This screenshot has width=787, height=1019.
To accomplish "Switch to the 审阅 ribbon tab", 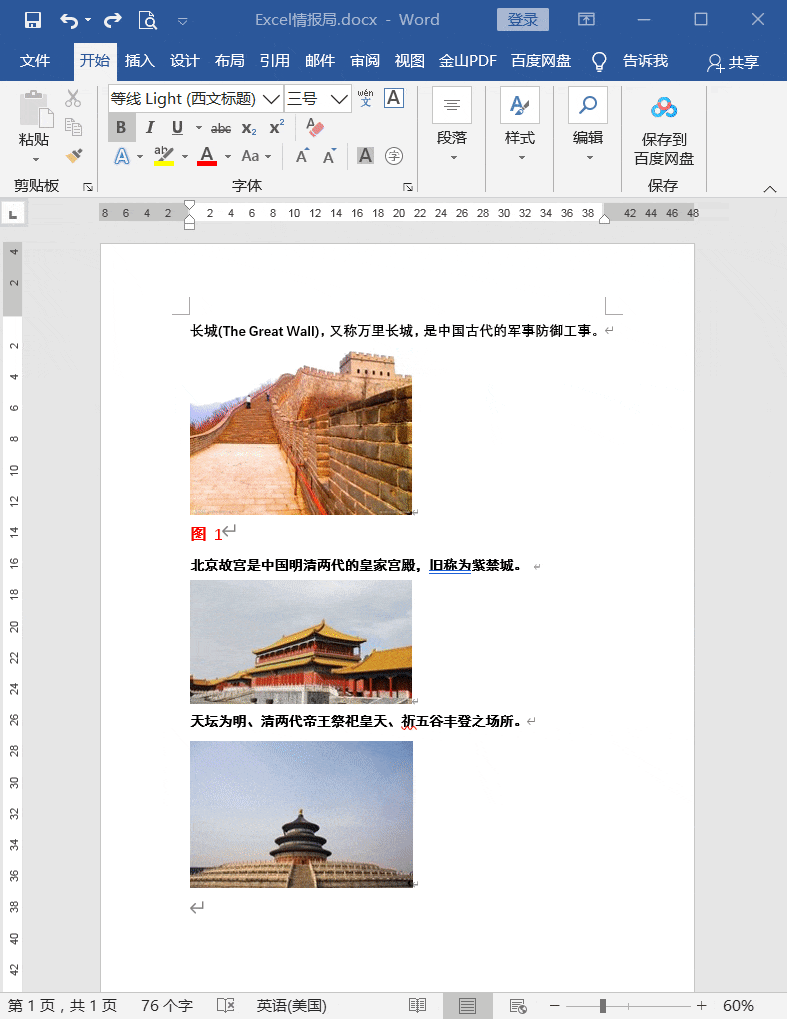I will [x=364, y=61].
